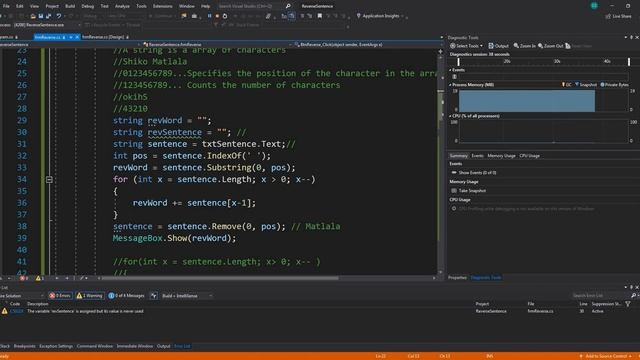Viewport: 640px width, 360px height.
Task: Open the Command Window tab
Action: point(95,347)
